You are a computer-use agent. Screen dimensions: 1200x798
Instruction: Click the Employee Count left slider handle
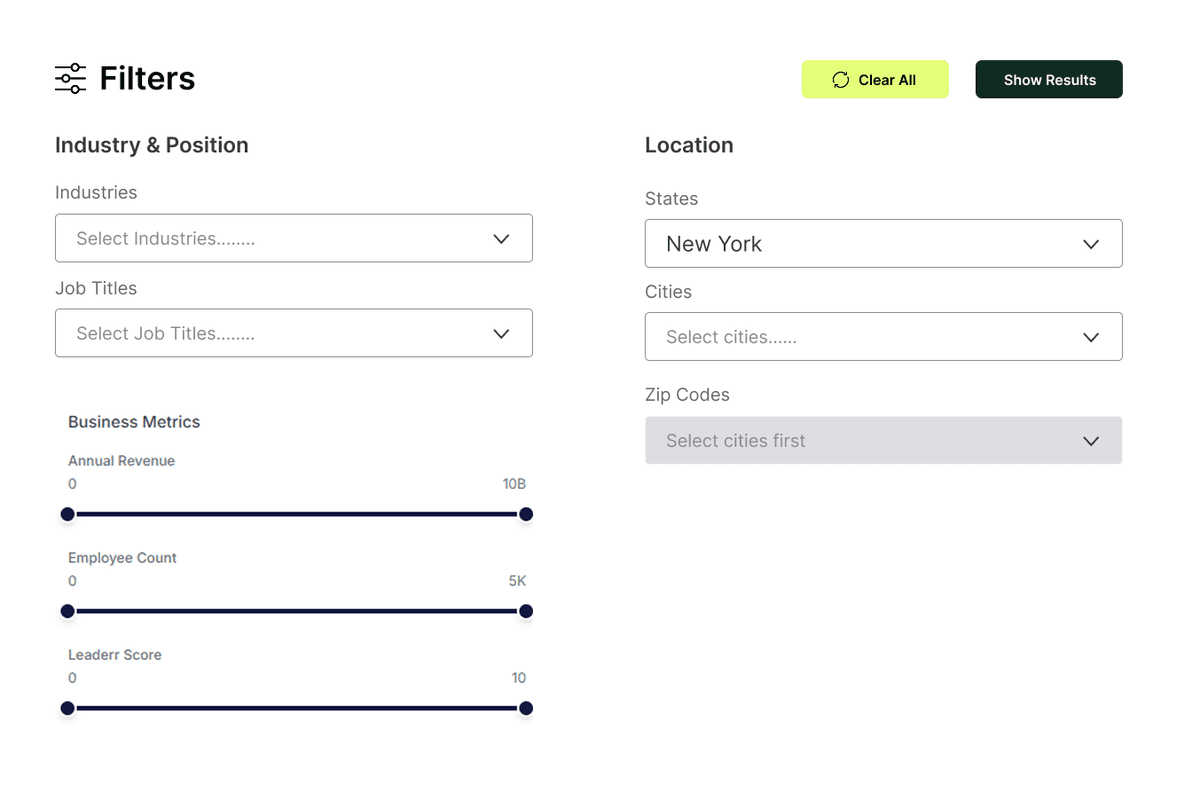(x=68, y=611)
